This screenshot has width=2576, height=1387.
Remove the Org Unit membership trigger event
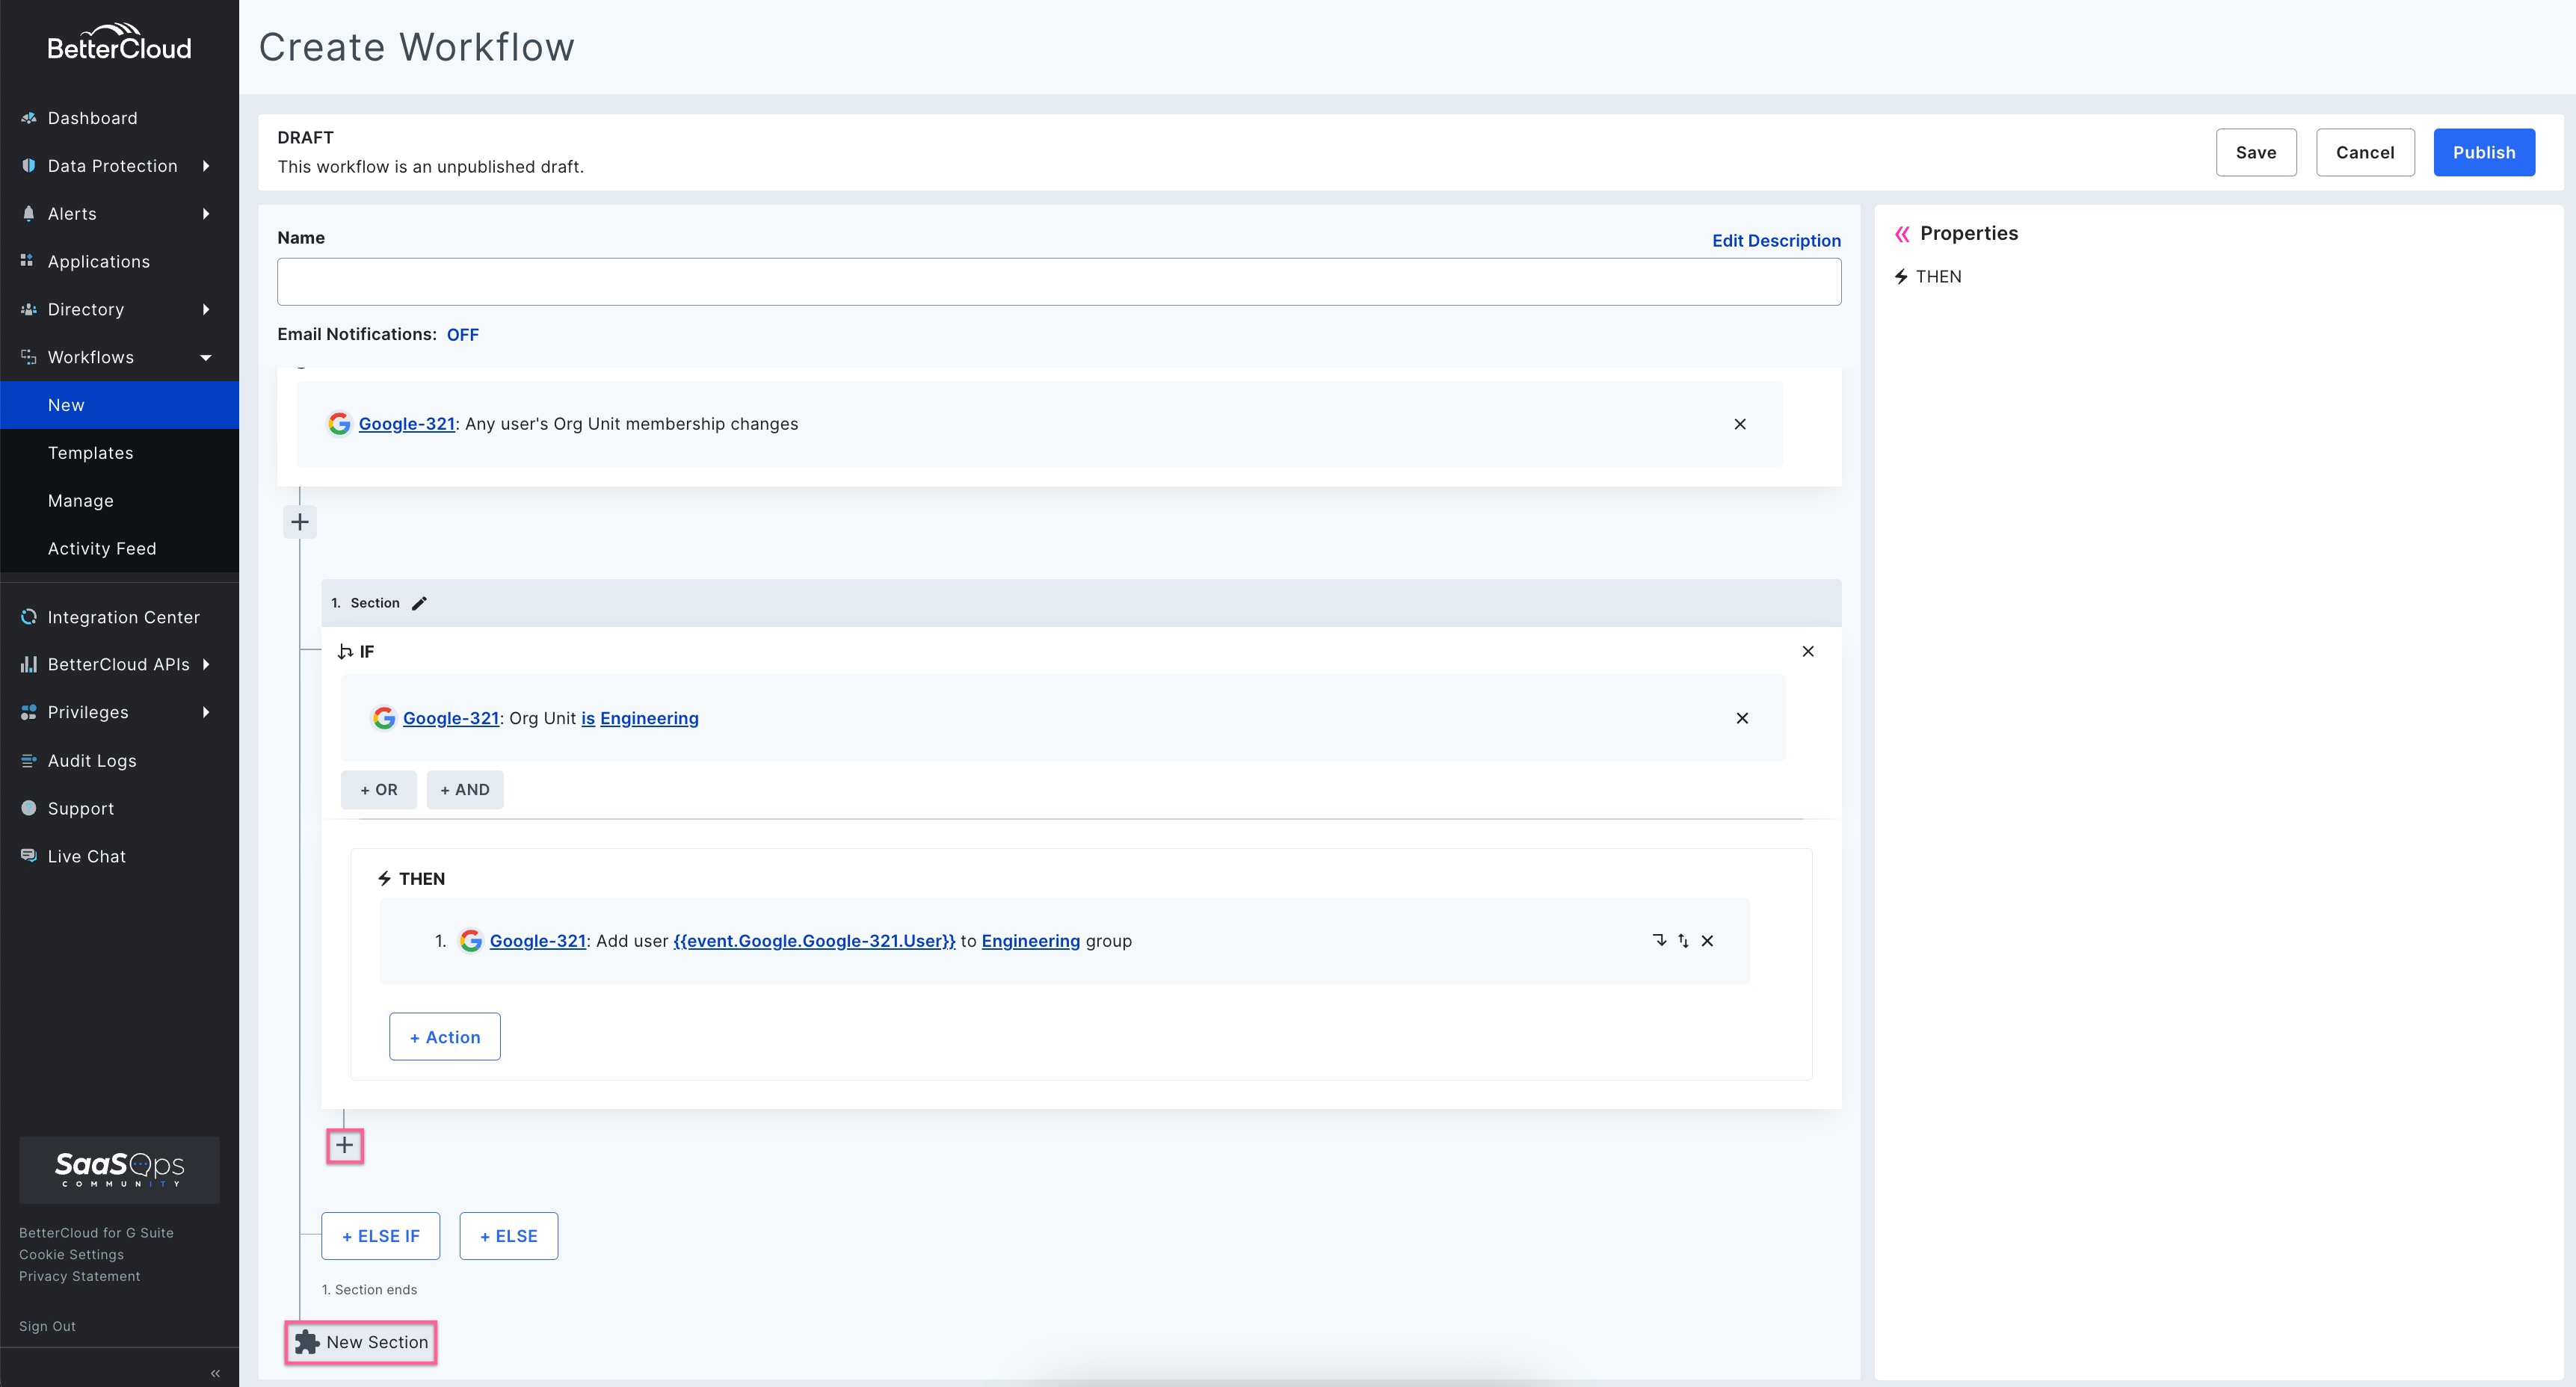[1740, 424]
